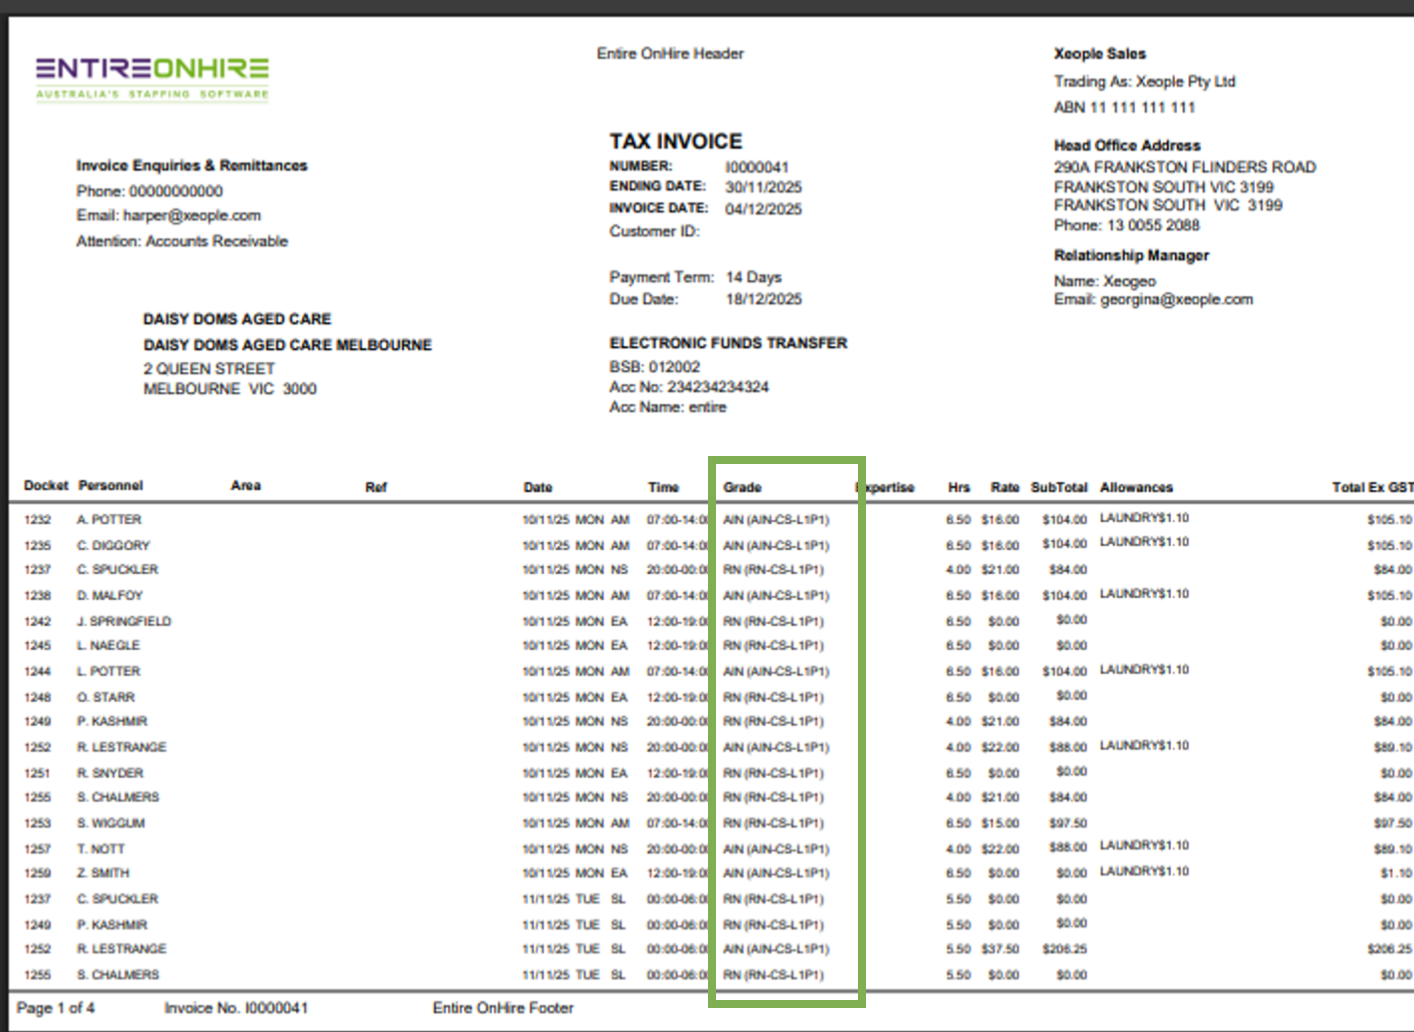Select the Total Ex GST column header
This screenshot has height=1032, width=1414.
(x=1371, y=487)
